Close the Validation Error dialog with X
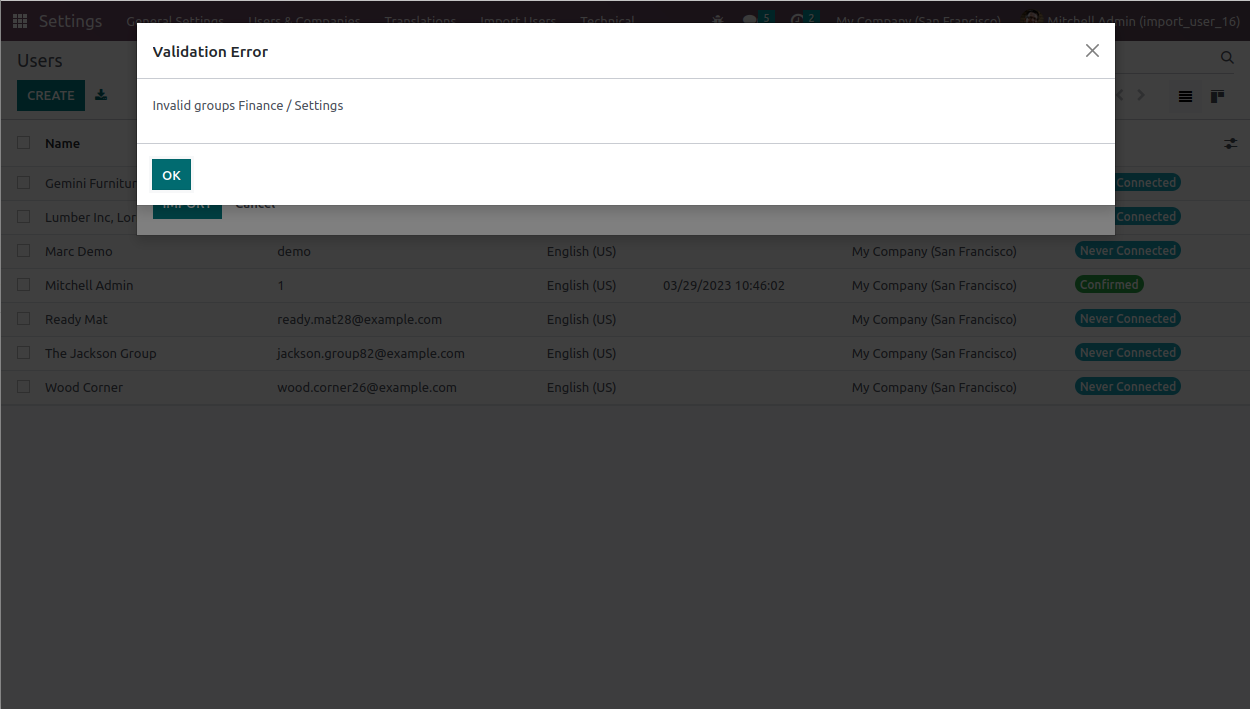 1092,51
